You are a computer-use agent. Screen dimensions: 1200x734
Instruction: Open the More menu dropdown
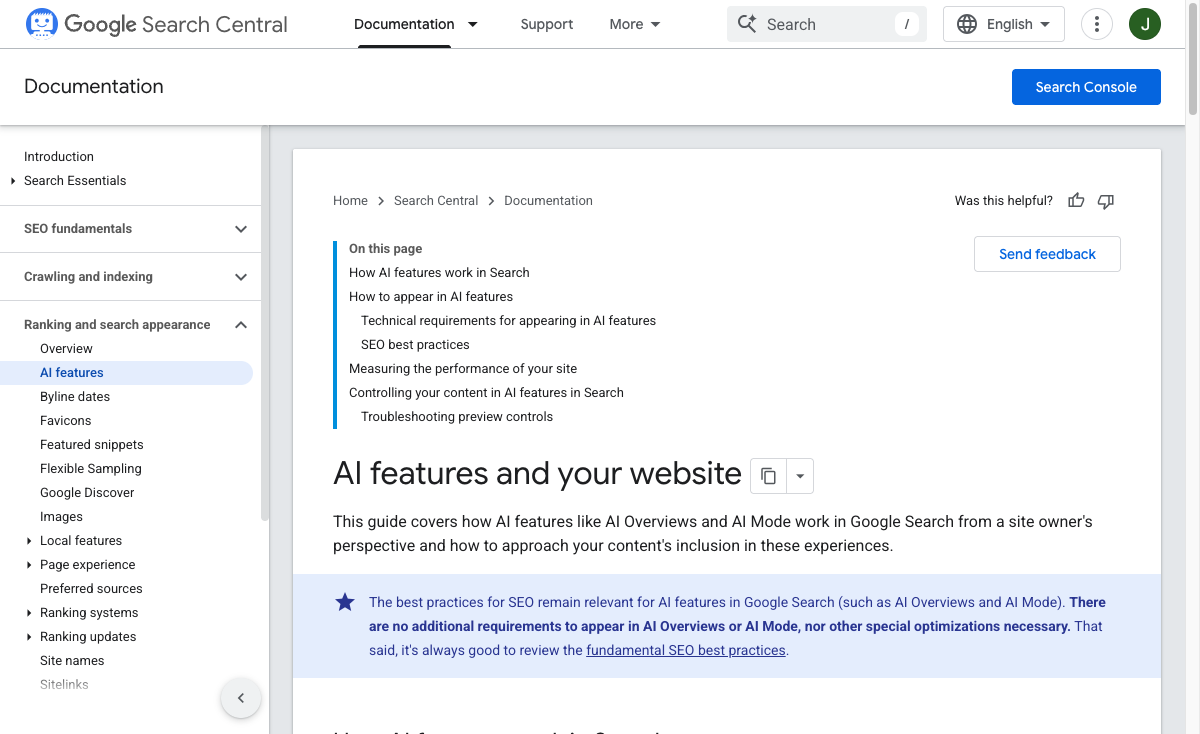(635, 24)
